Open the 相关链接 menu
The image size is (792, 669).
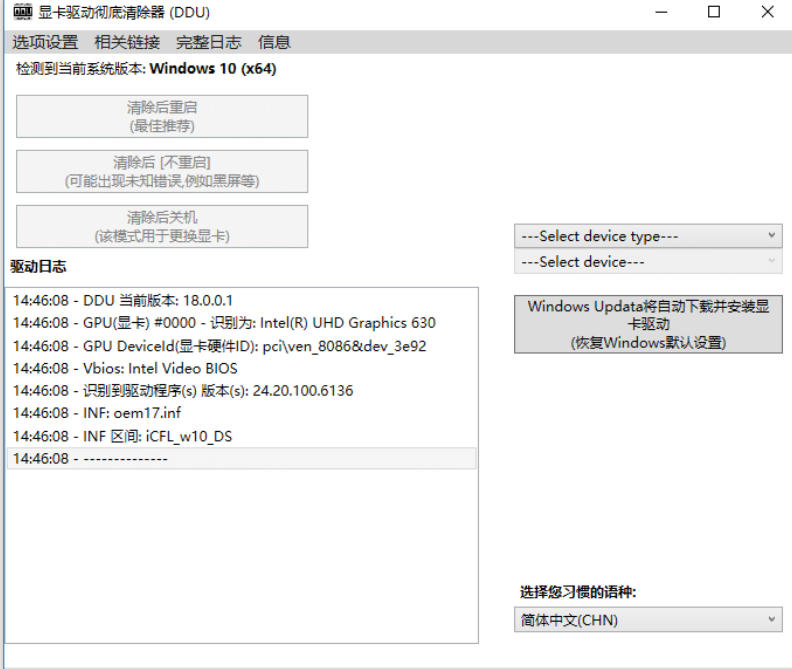click(127, 42)
